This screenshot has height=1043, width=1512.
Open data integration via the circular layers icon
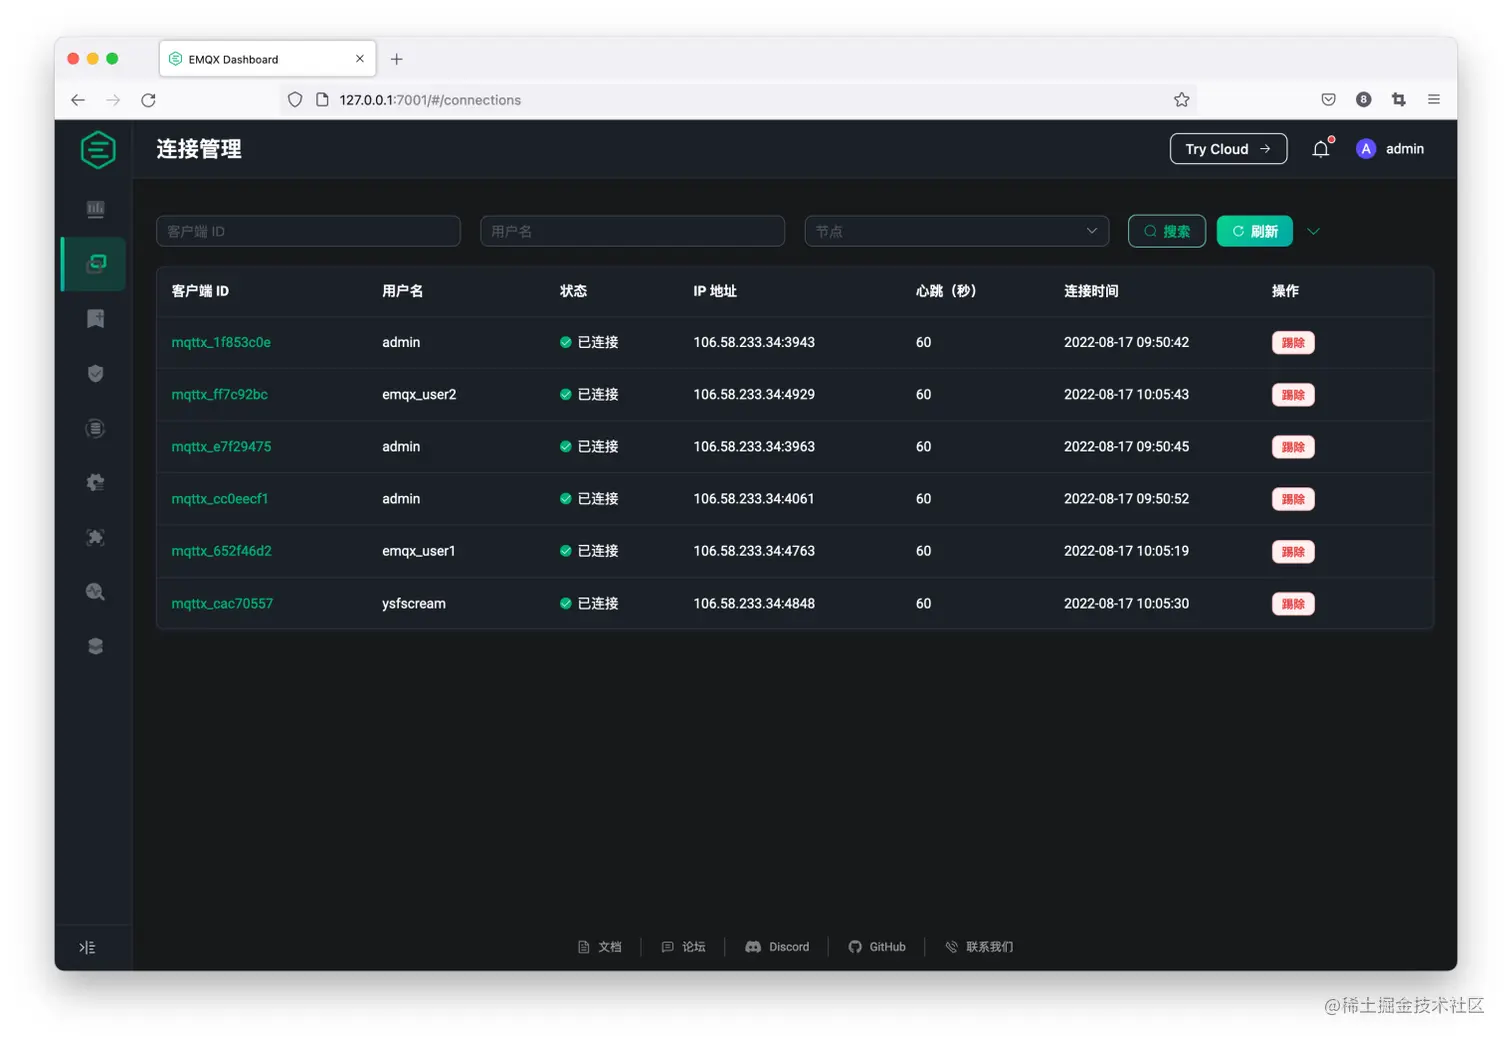(95, 428)
